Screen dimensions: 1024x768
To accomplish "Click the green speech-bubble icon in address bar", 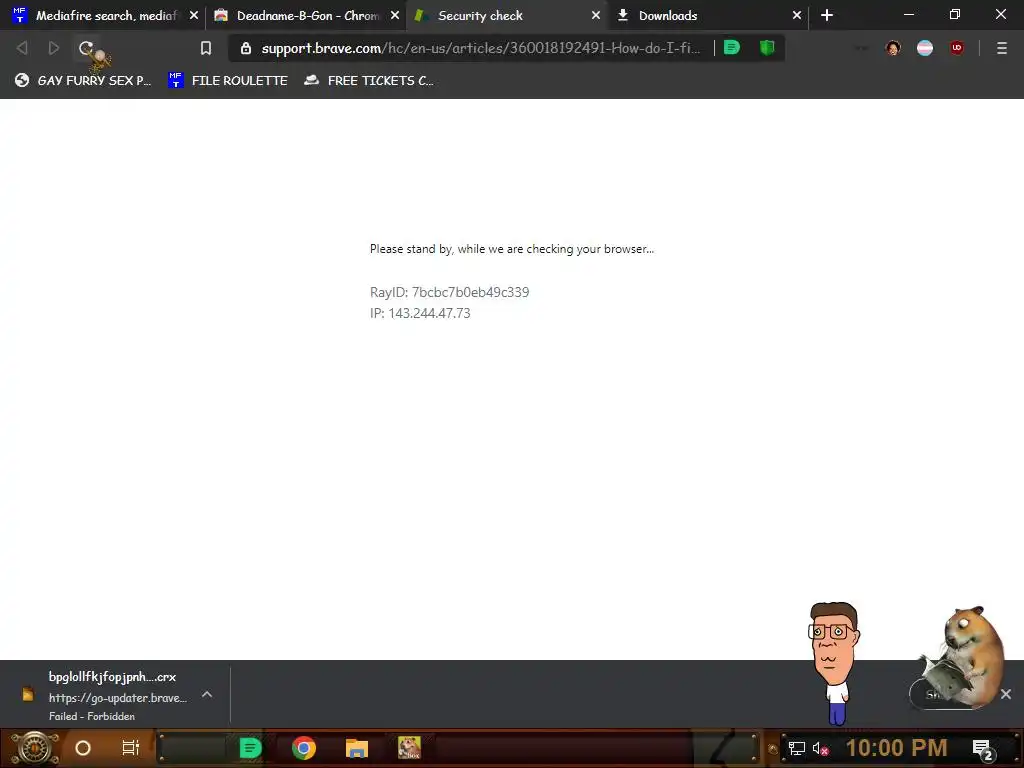I will point(731,47).
